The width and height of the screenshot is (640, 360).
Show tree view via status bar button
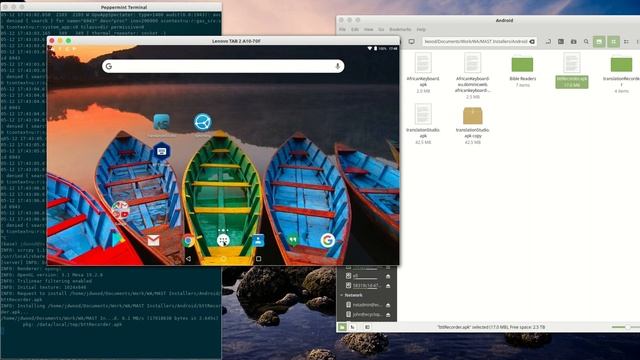(353, 327)
